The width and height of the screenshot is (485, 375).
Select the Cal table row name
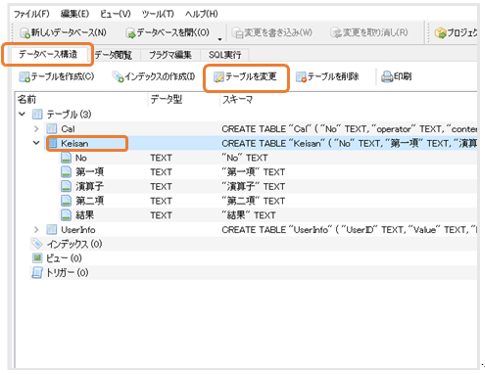click(x=68, y=129)
